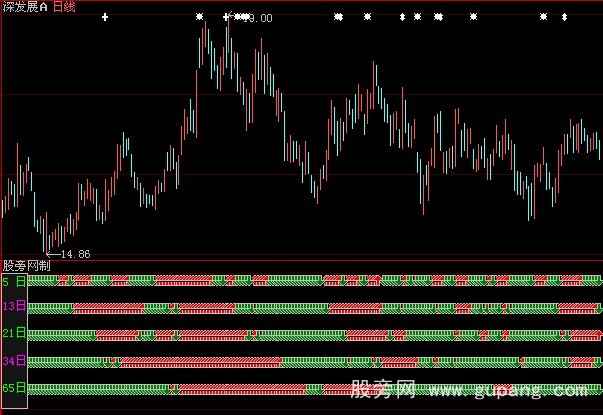603x415 pixels.
Task: Click the 21日 indicator row label
Action: click(x=14, y=333)
